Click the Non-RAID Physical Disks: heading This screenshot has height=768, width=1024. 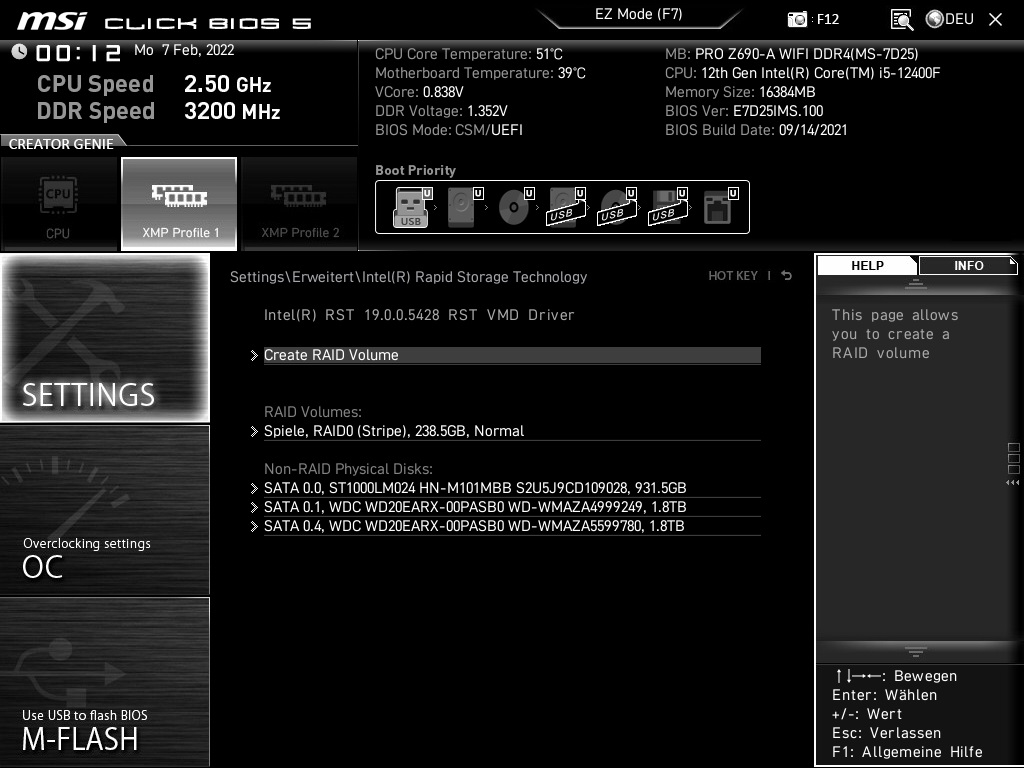[348, 469]
